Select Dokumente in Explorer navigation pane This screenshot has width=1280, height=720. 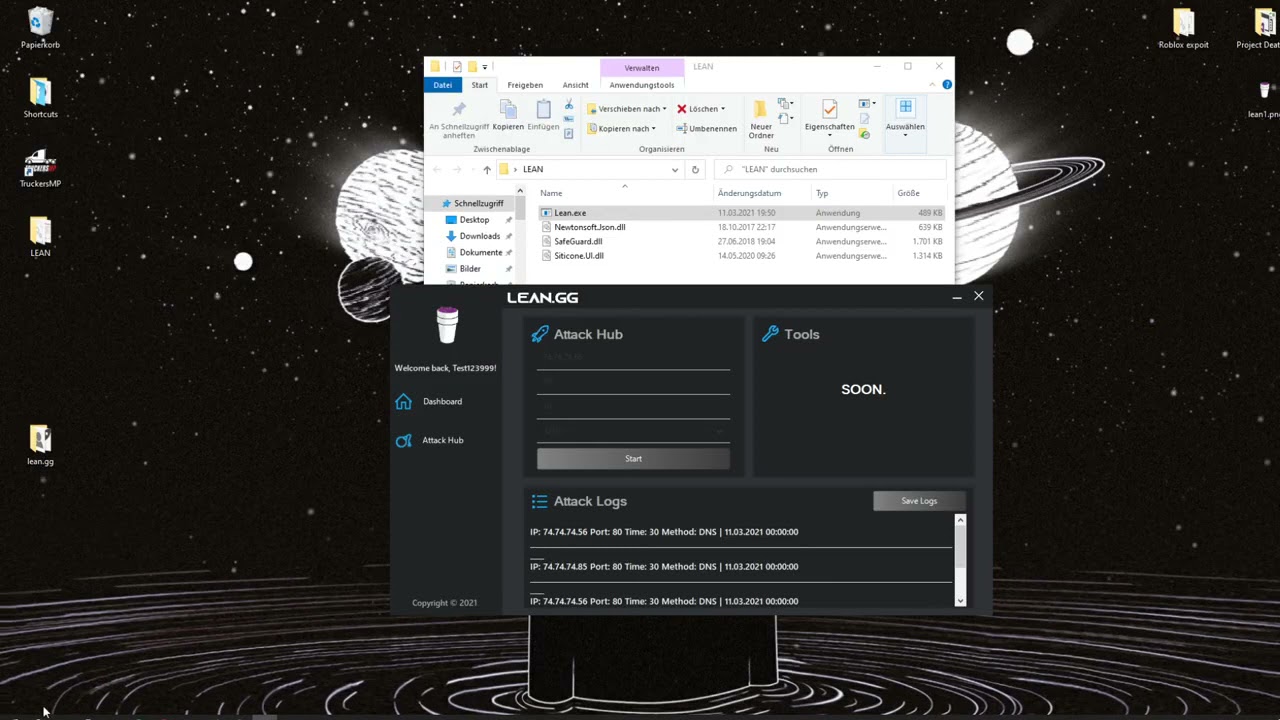tap(481, 252)
